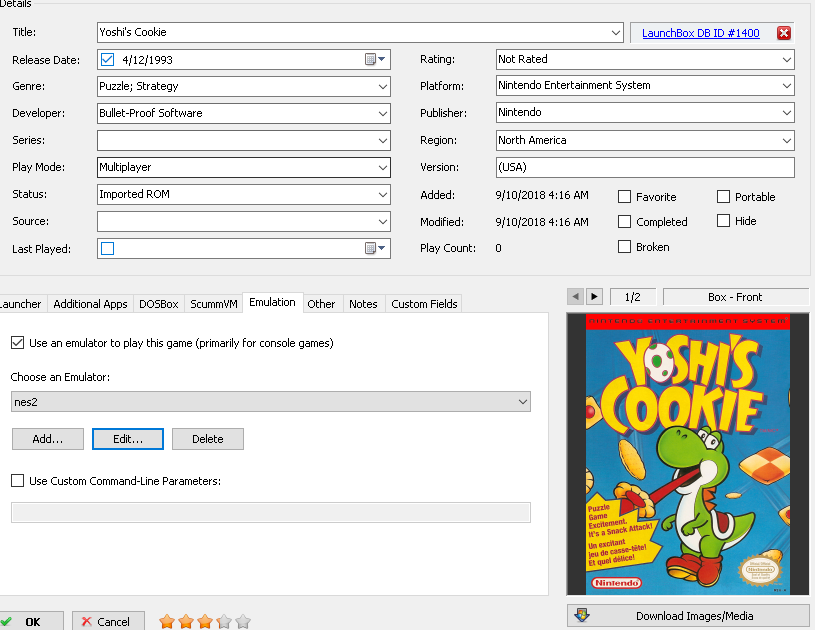This screenshot has width=815, height=630.
Task: Switch to the Other tab
Action: tap(321, 304)
